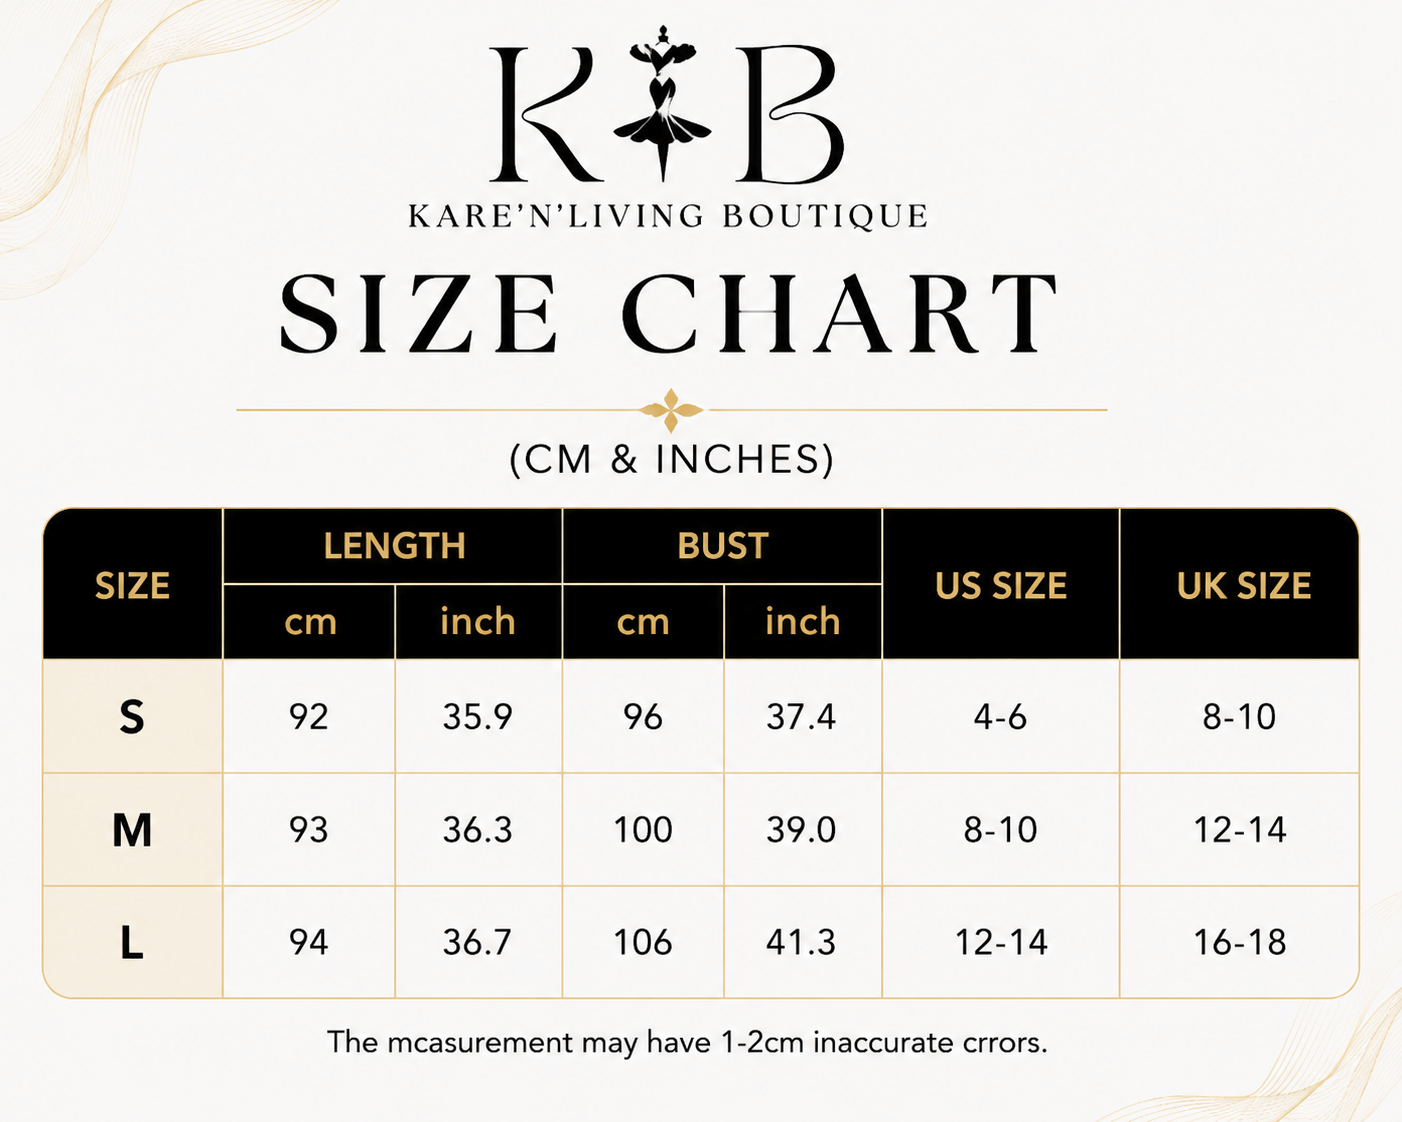Click the S size row label
The image size is (1402, 1122).
132,716
